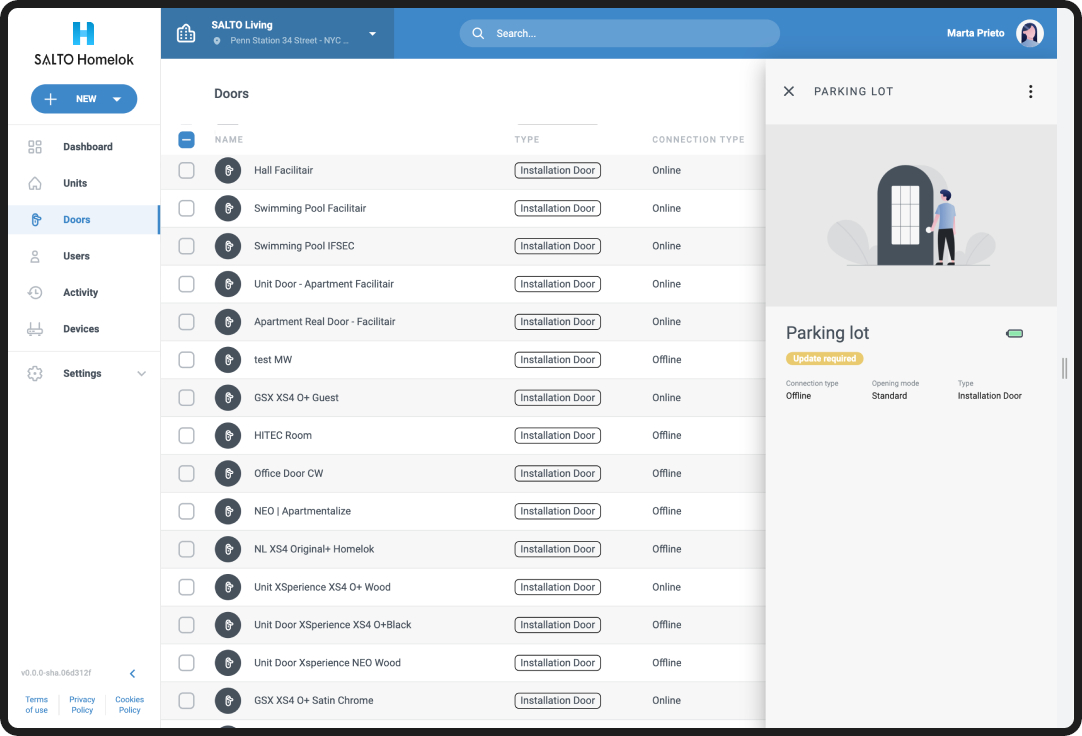
Task: Check the box for Swimming Pool IFSEC
Action: pyautogui.click(x=186, y=246)
